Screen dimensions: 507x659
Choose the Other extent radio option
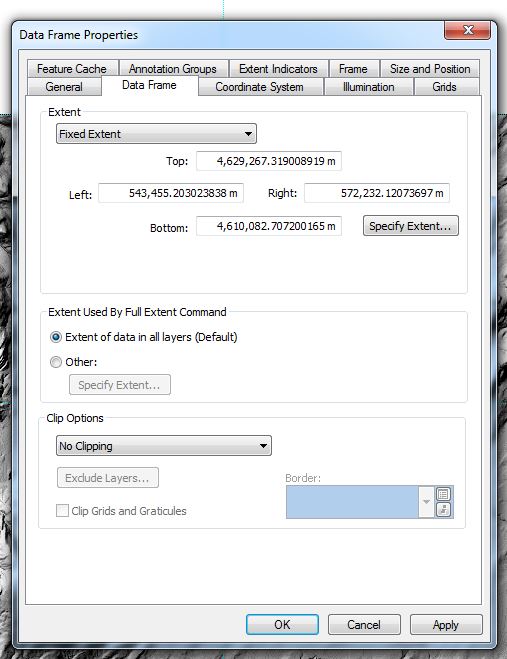(x=55, y=362)
